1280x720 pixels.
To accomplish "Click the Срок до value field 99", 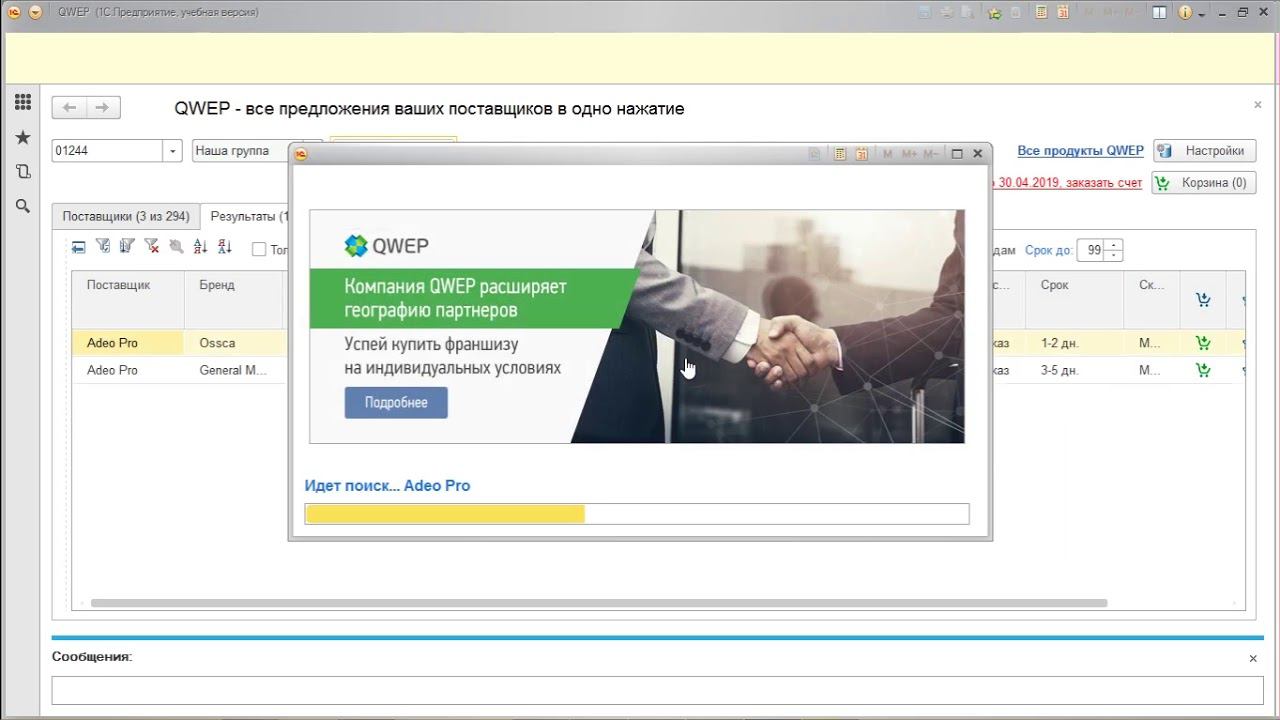I will coord(1091,250).
